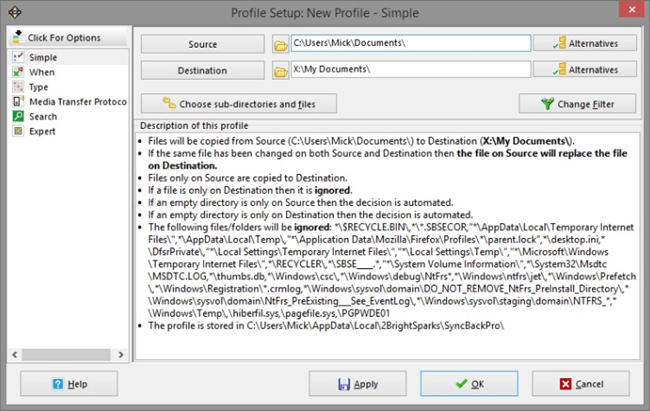Click the Change Filter button
Viewport: 650px width, 411px height.
(577, 103)
